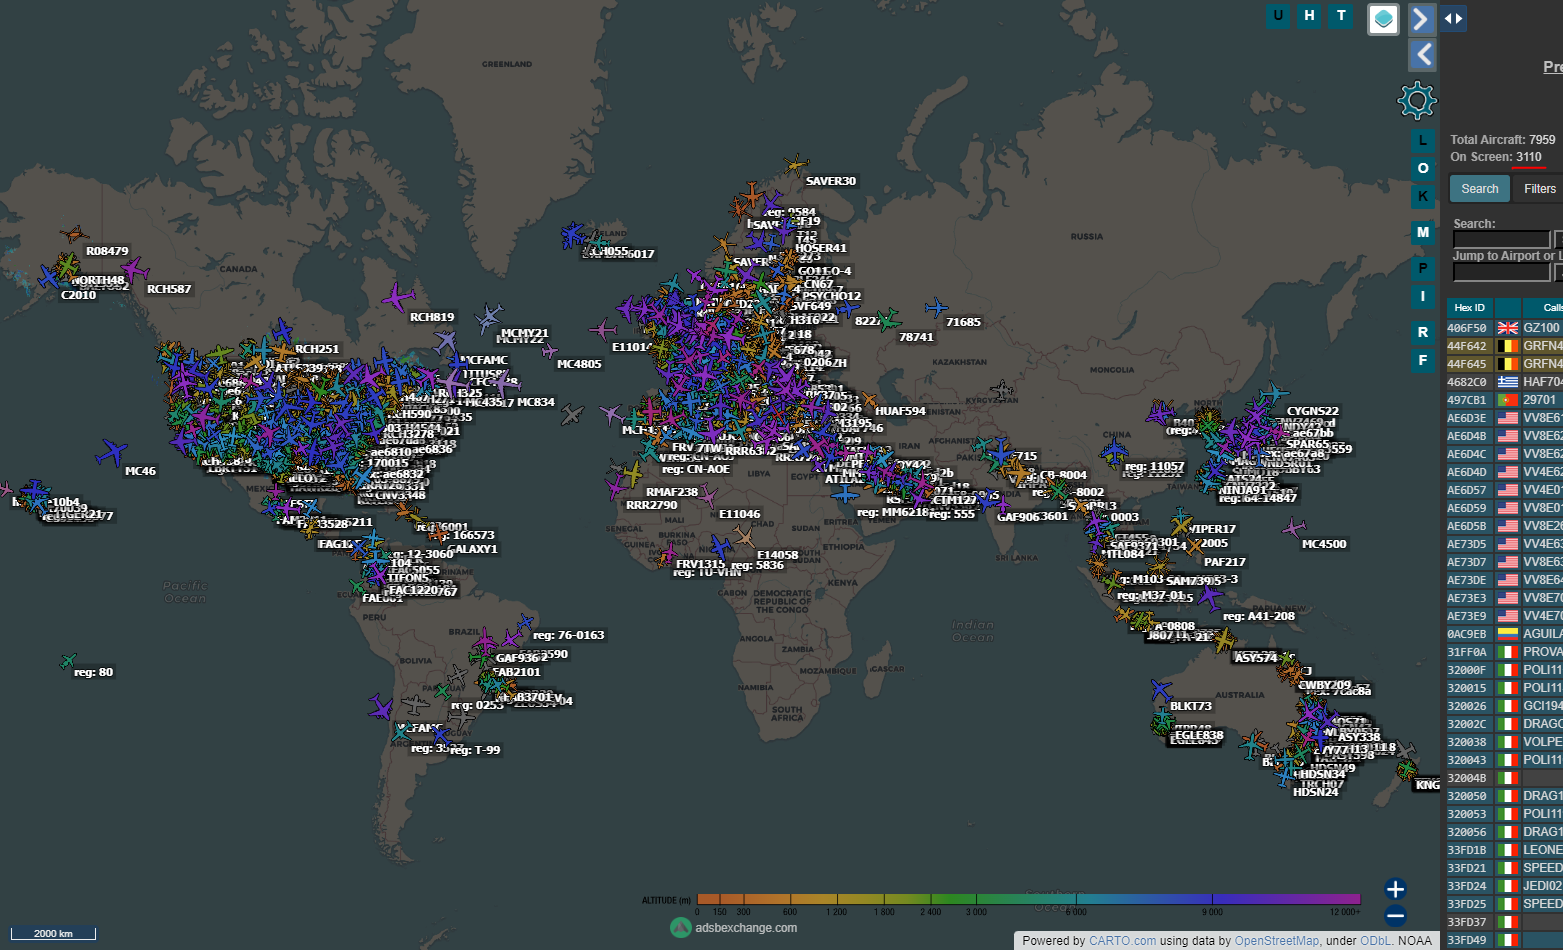Switch to the Filters tab

1538,189
